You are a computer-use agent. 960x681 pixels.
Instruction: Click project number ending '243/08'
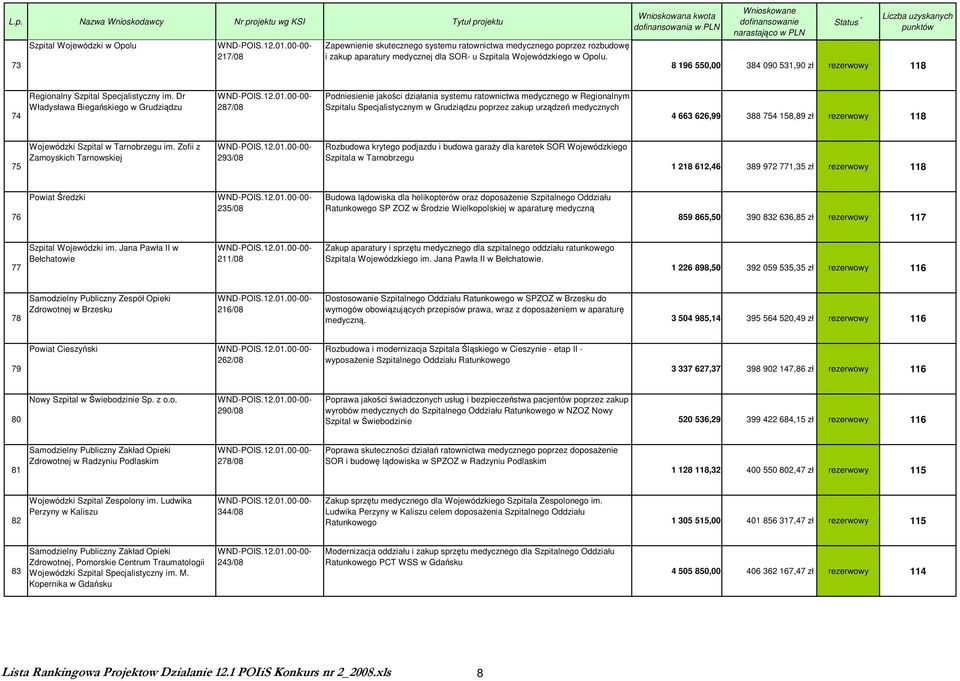264,557
